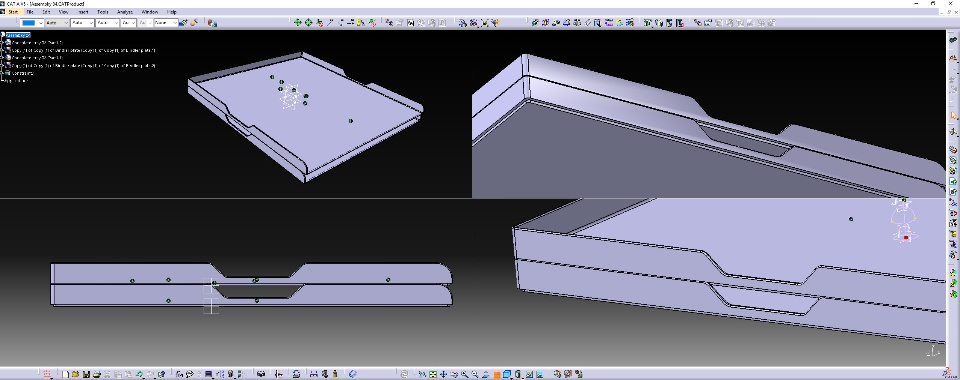Image resolution: width=960 pixels, height=380 pixels.
Task: Open the line thickness Auto dropdown
Action: click(x=82, y=23)
